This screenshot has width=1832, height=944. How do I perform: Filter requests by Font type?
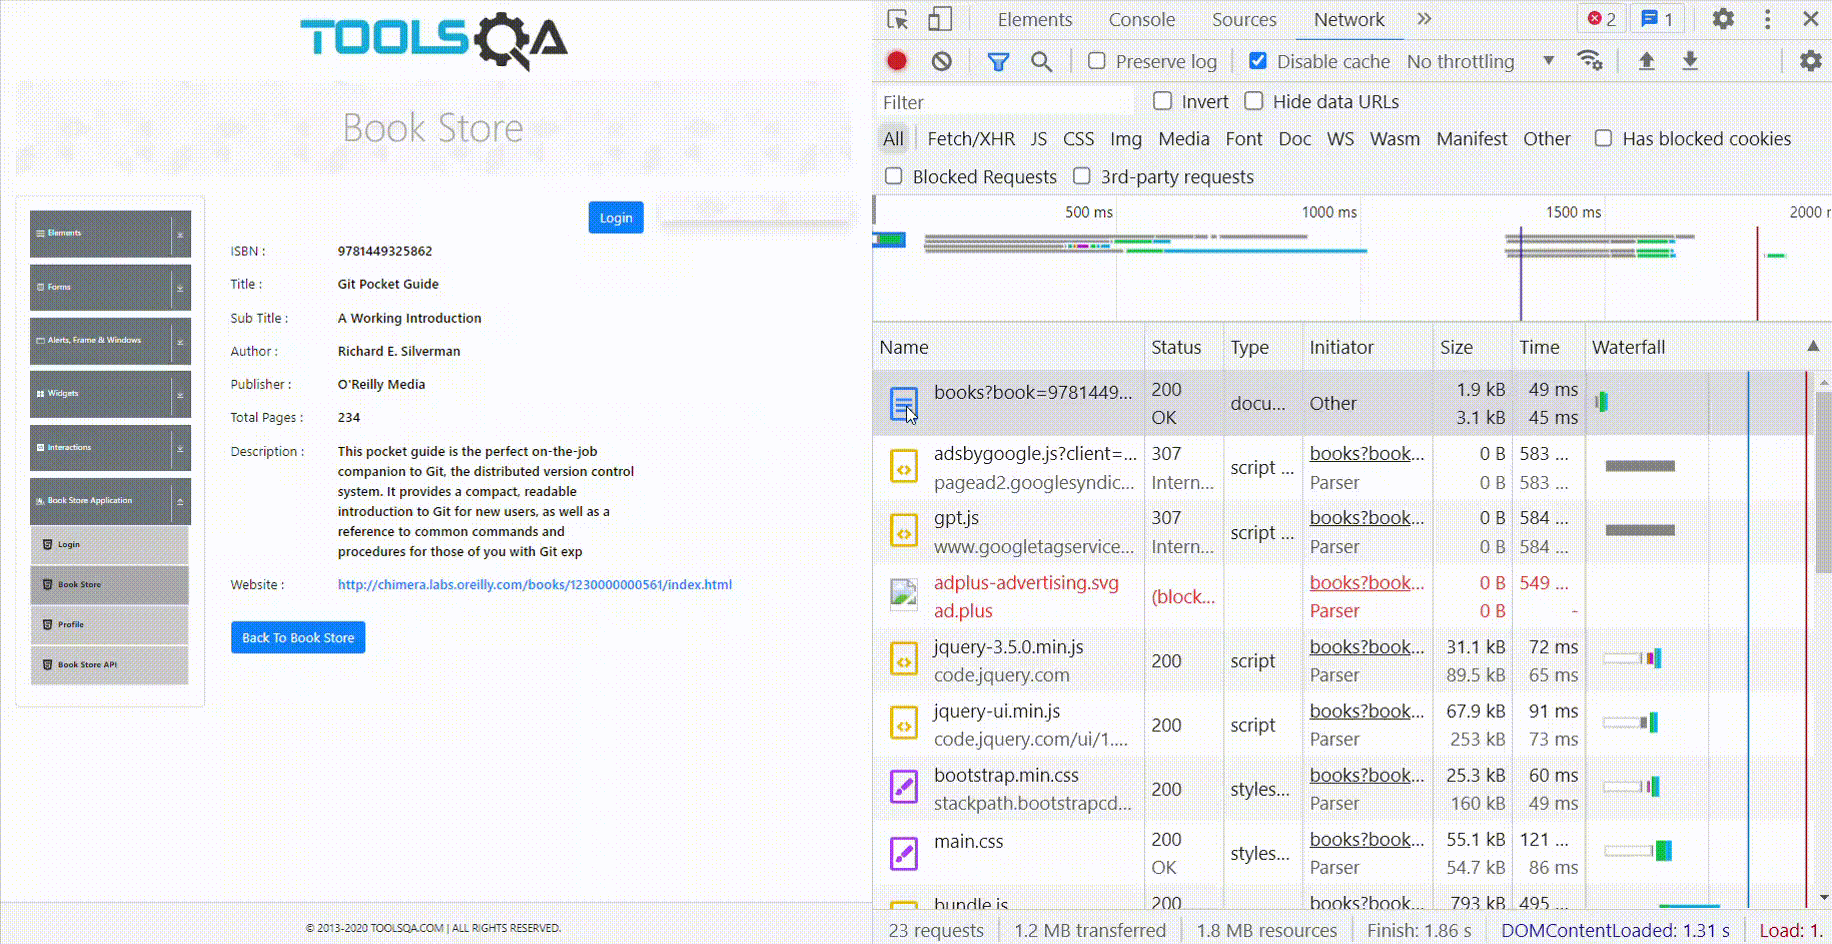pos(1244,139)
